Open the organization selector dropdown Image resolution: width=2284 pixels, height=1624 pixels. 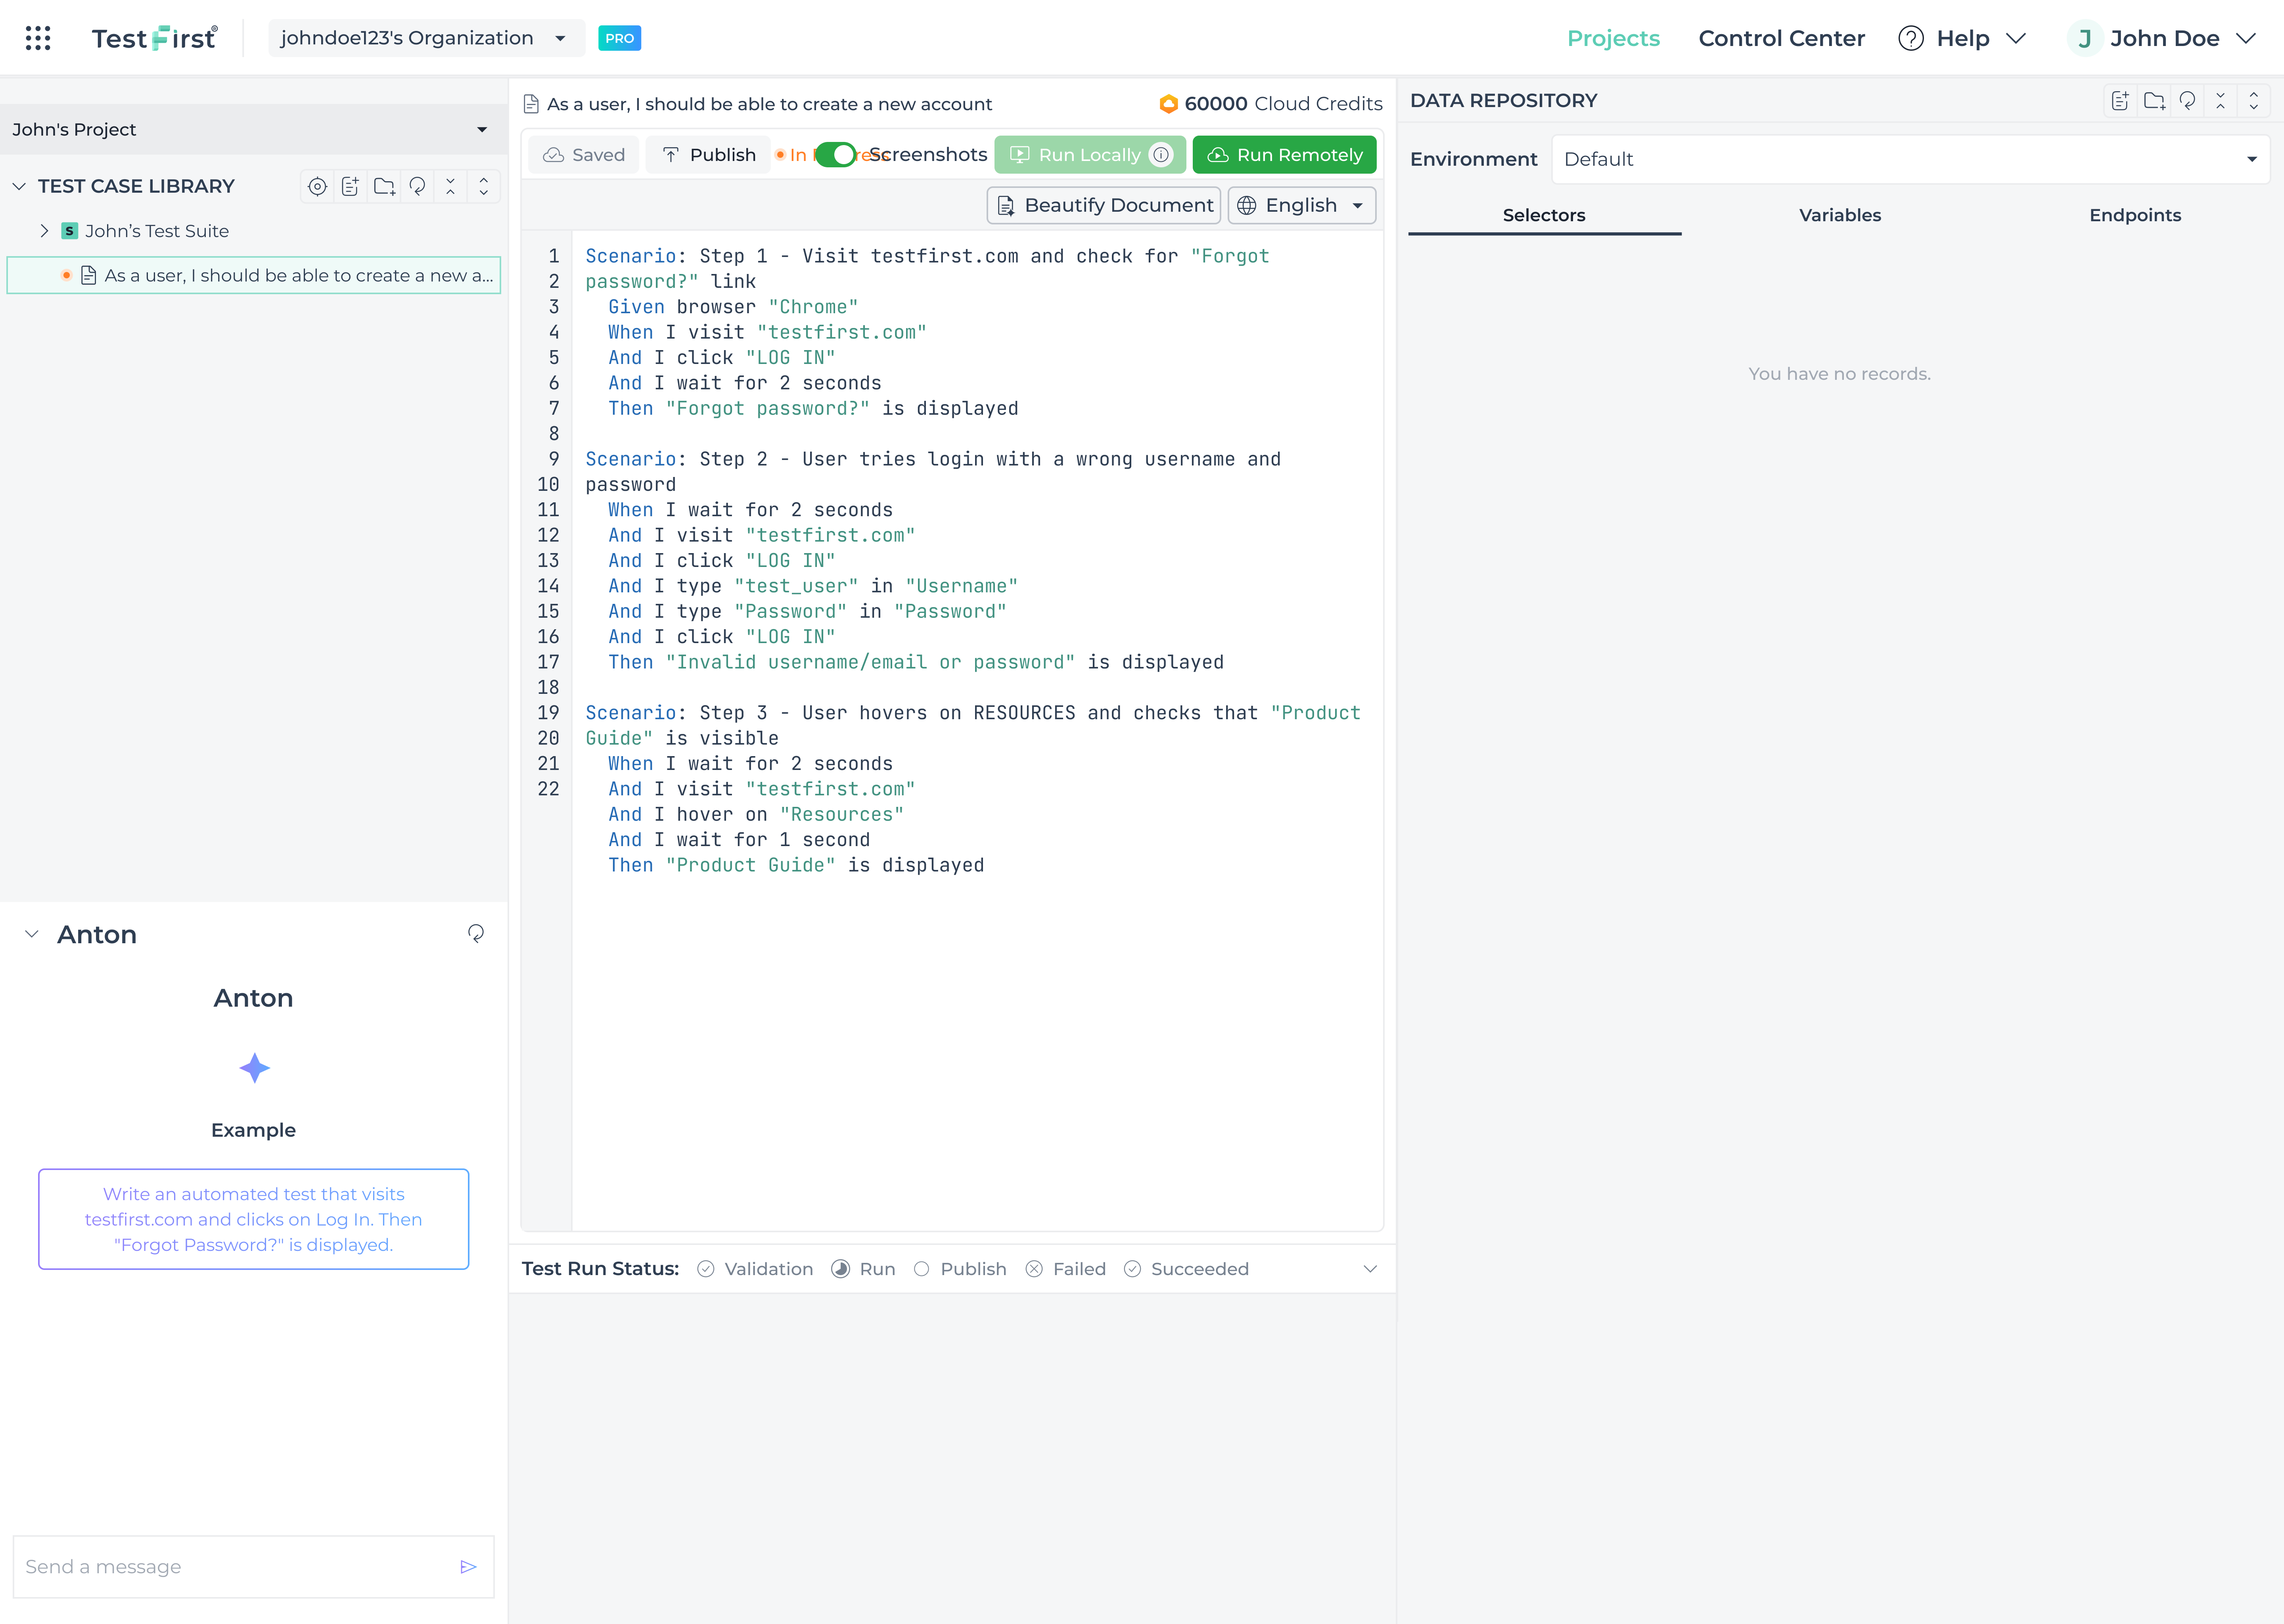pos(427,38)
